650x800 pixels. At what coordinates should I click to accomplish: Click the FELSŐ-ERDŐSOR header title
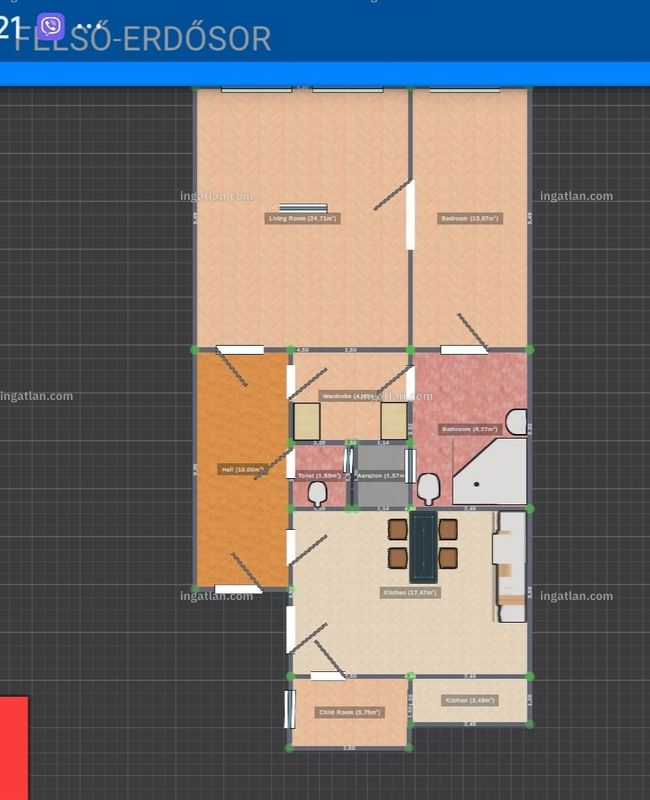pos(142,39)
